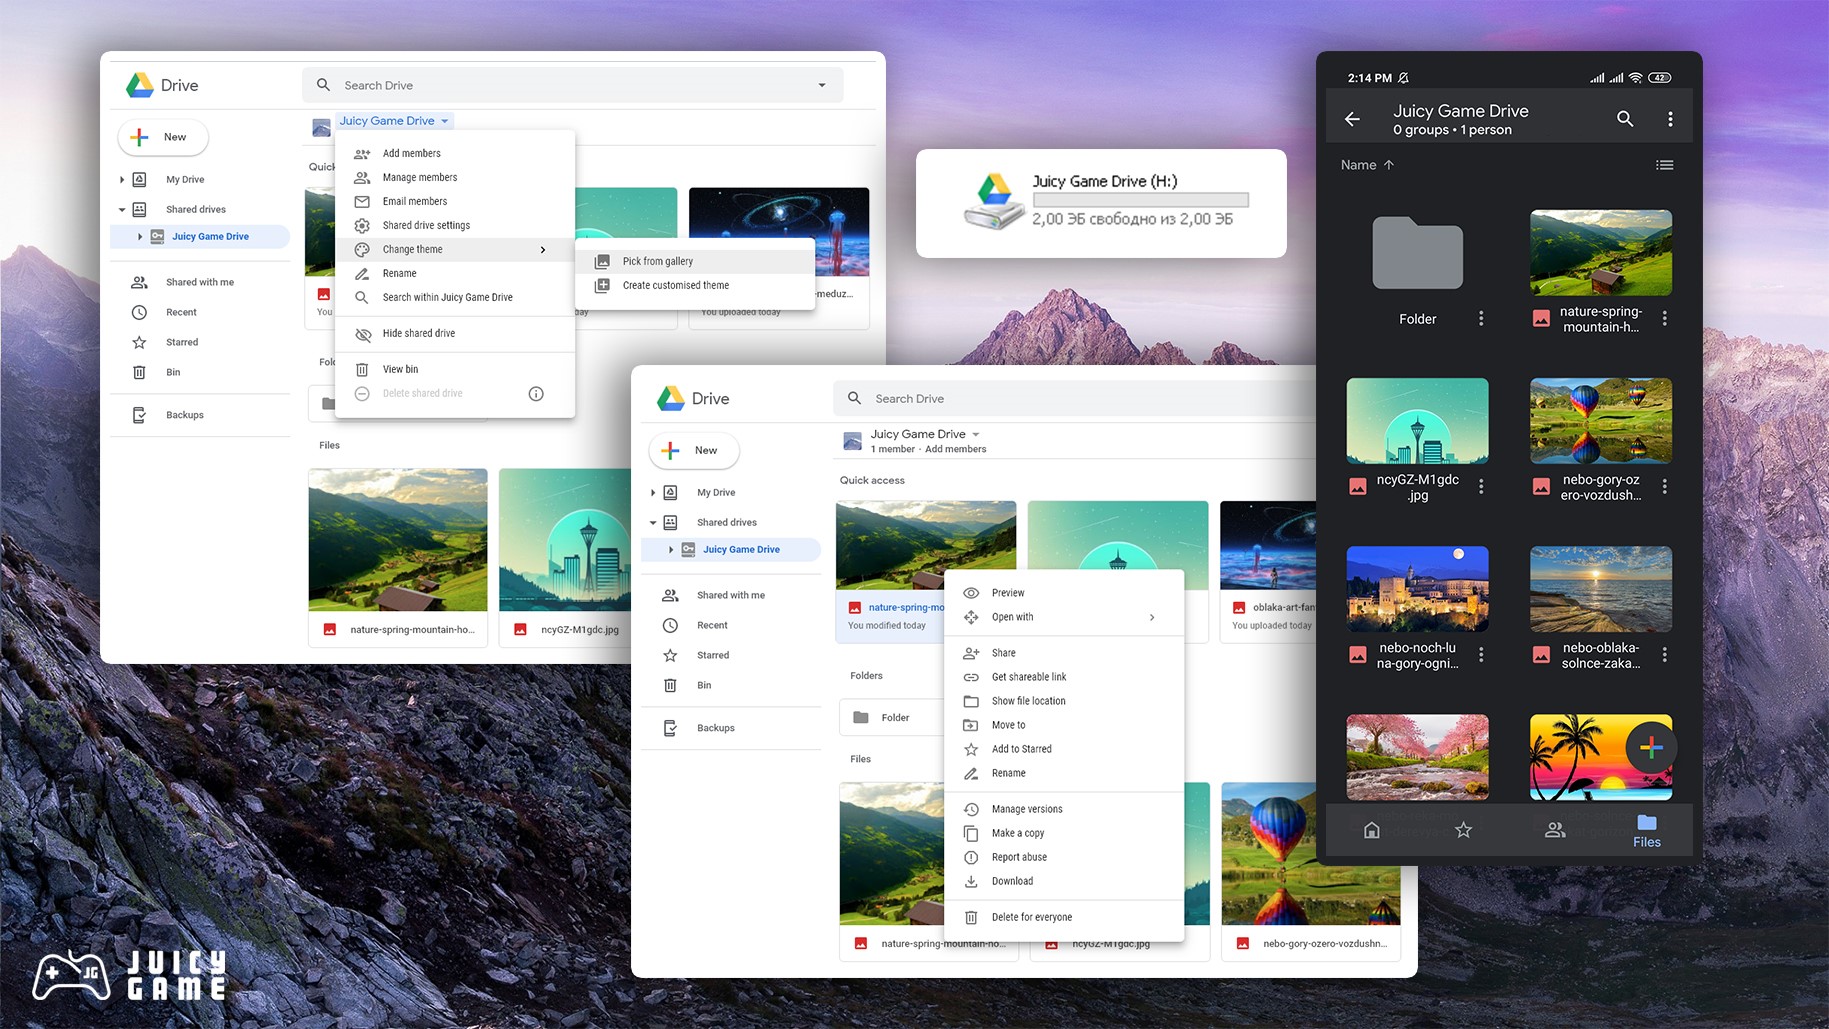Open more options for the mobile Folder item
Screen dimensions: 1829x1029
click(x=1481, y=319)
